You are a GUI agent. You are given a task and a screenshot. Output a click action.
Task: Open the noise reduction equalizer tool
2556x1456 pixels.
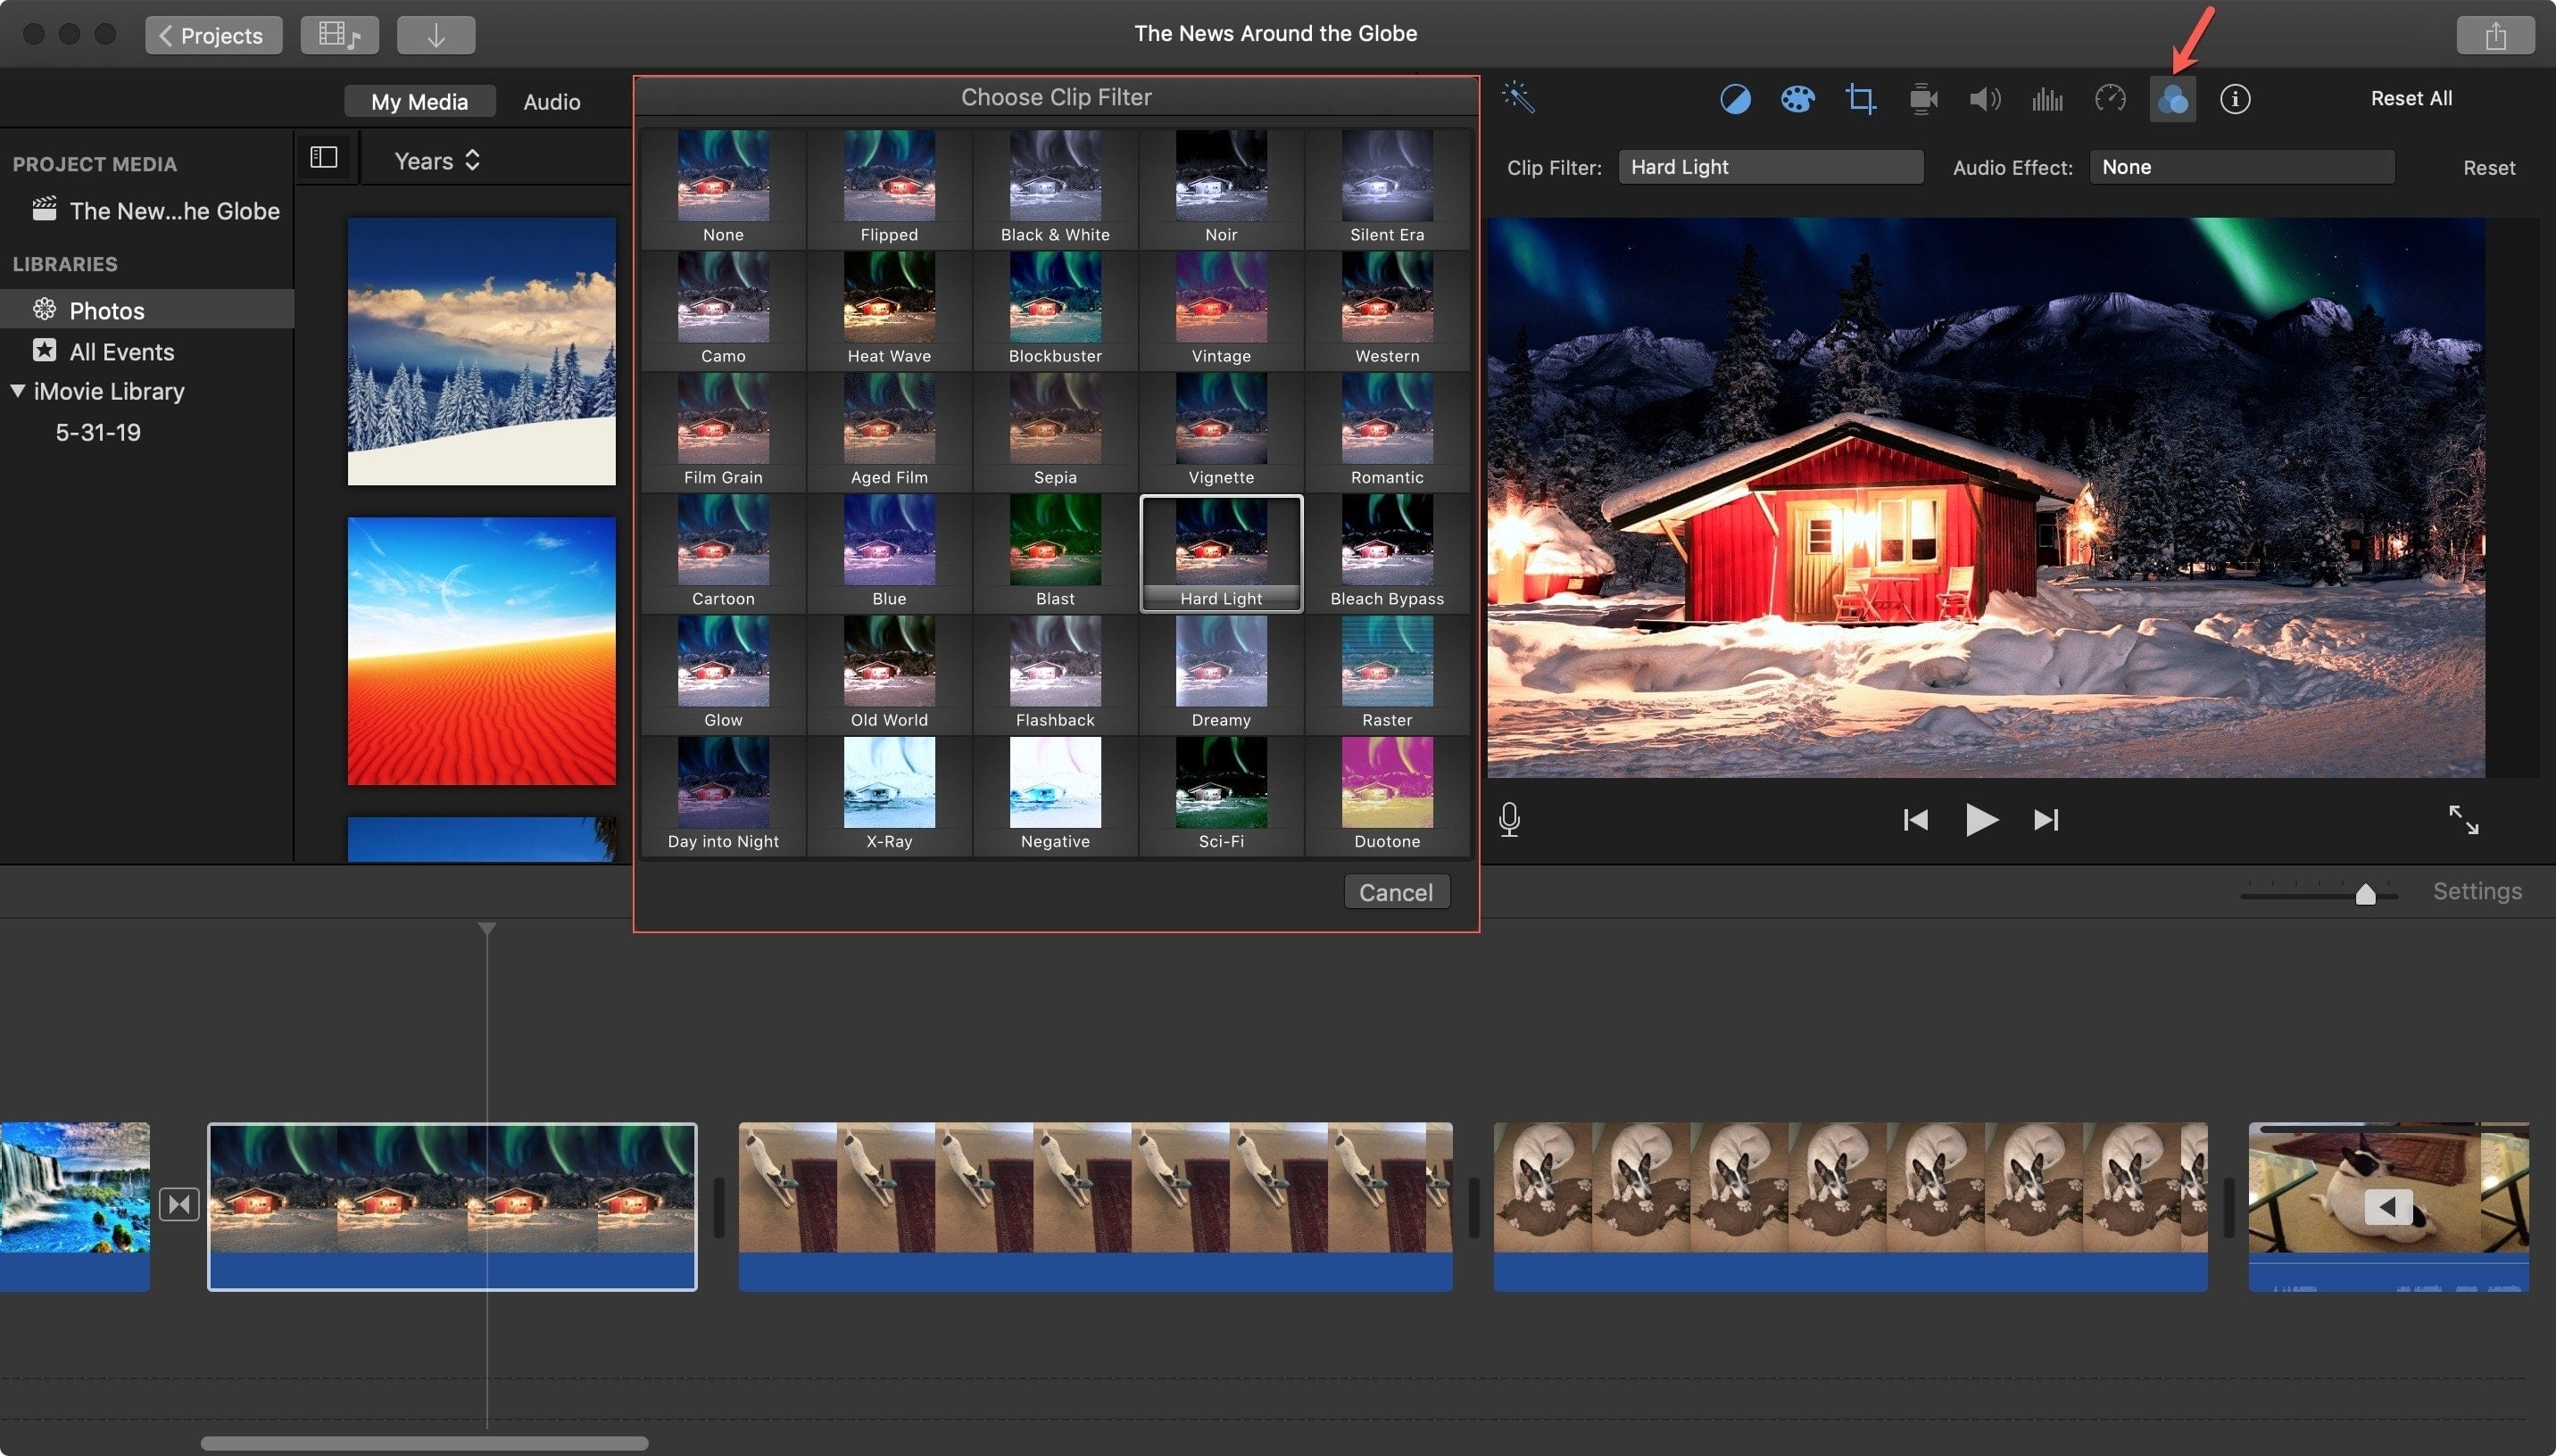click(2047, 99)
